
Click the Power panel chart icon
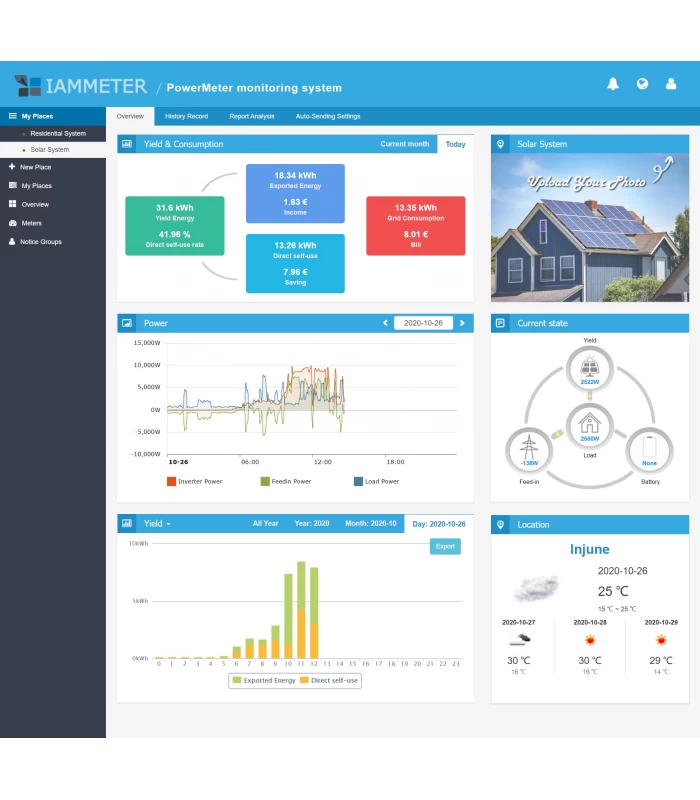(127, 323)
